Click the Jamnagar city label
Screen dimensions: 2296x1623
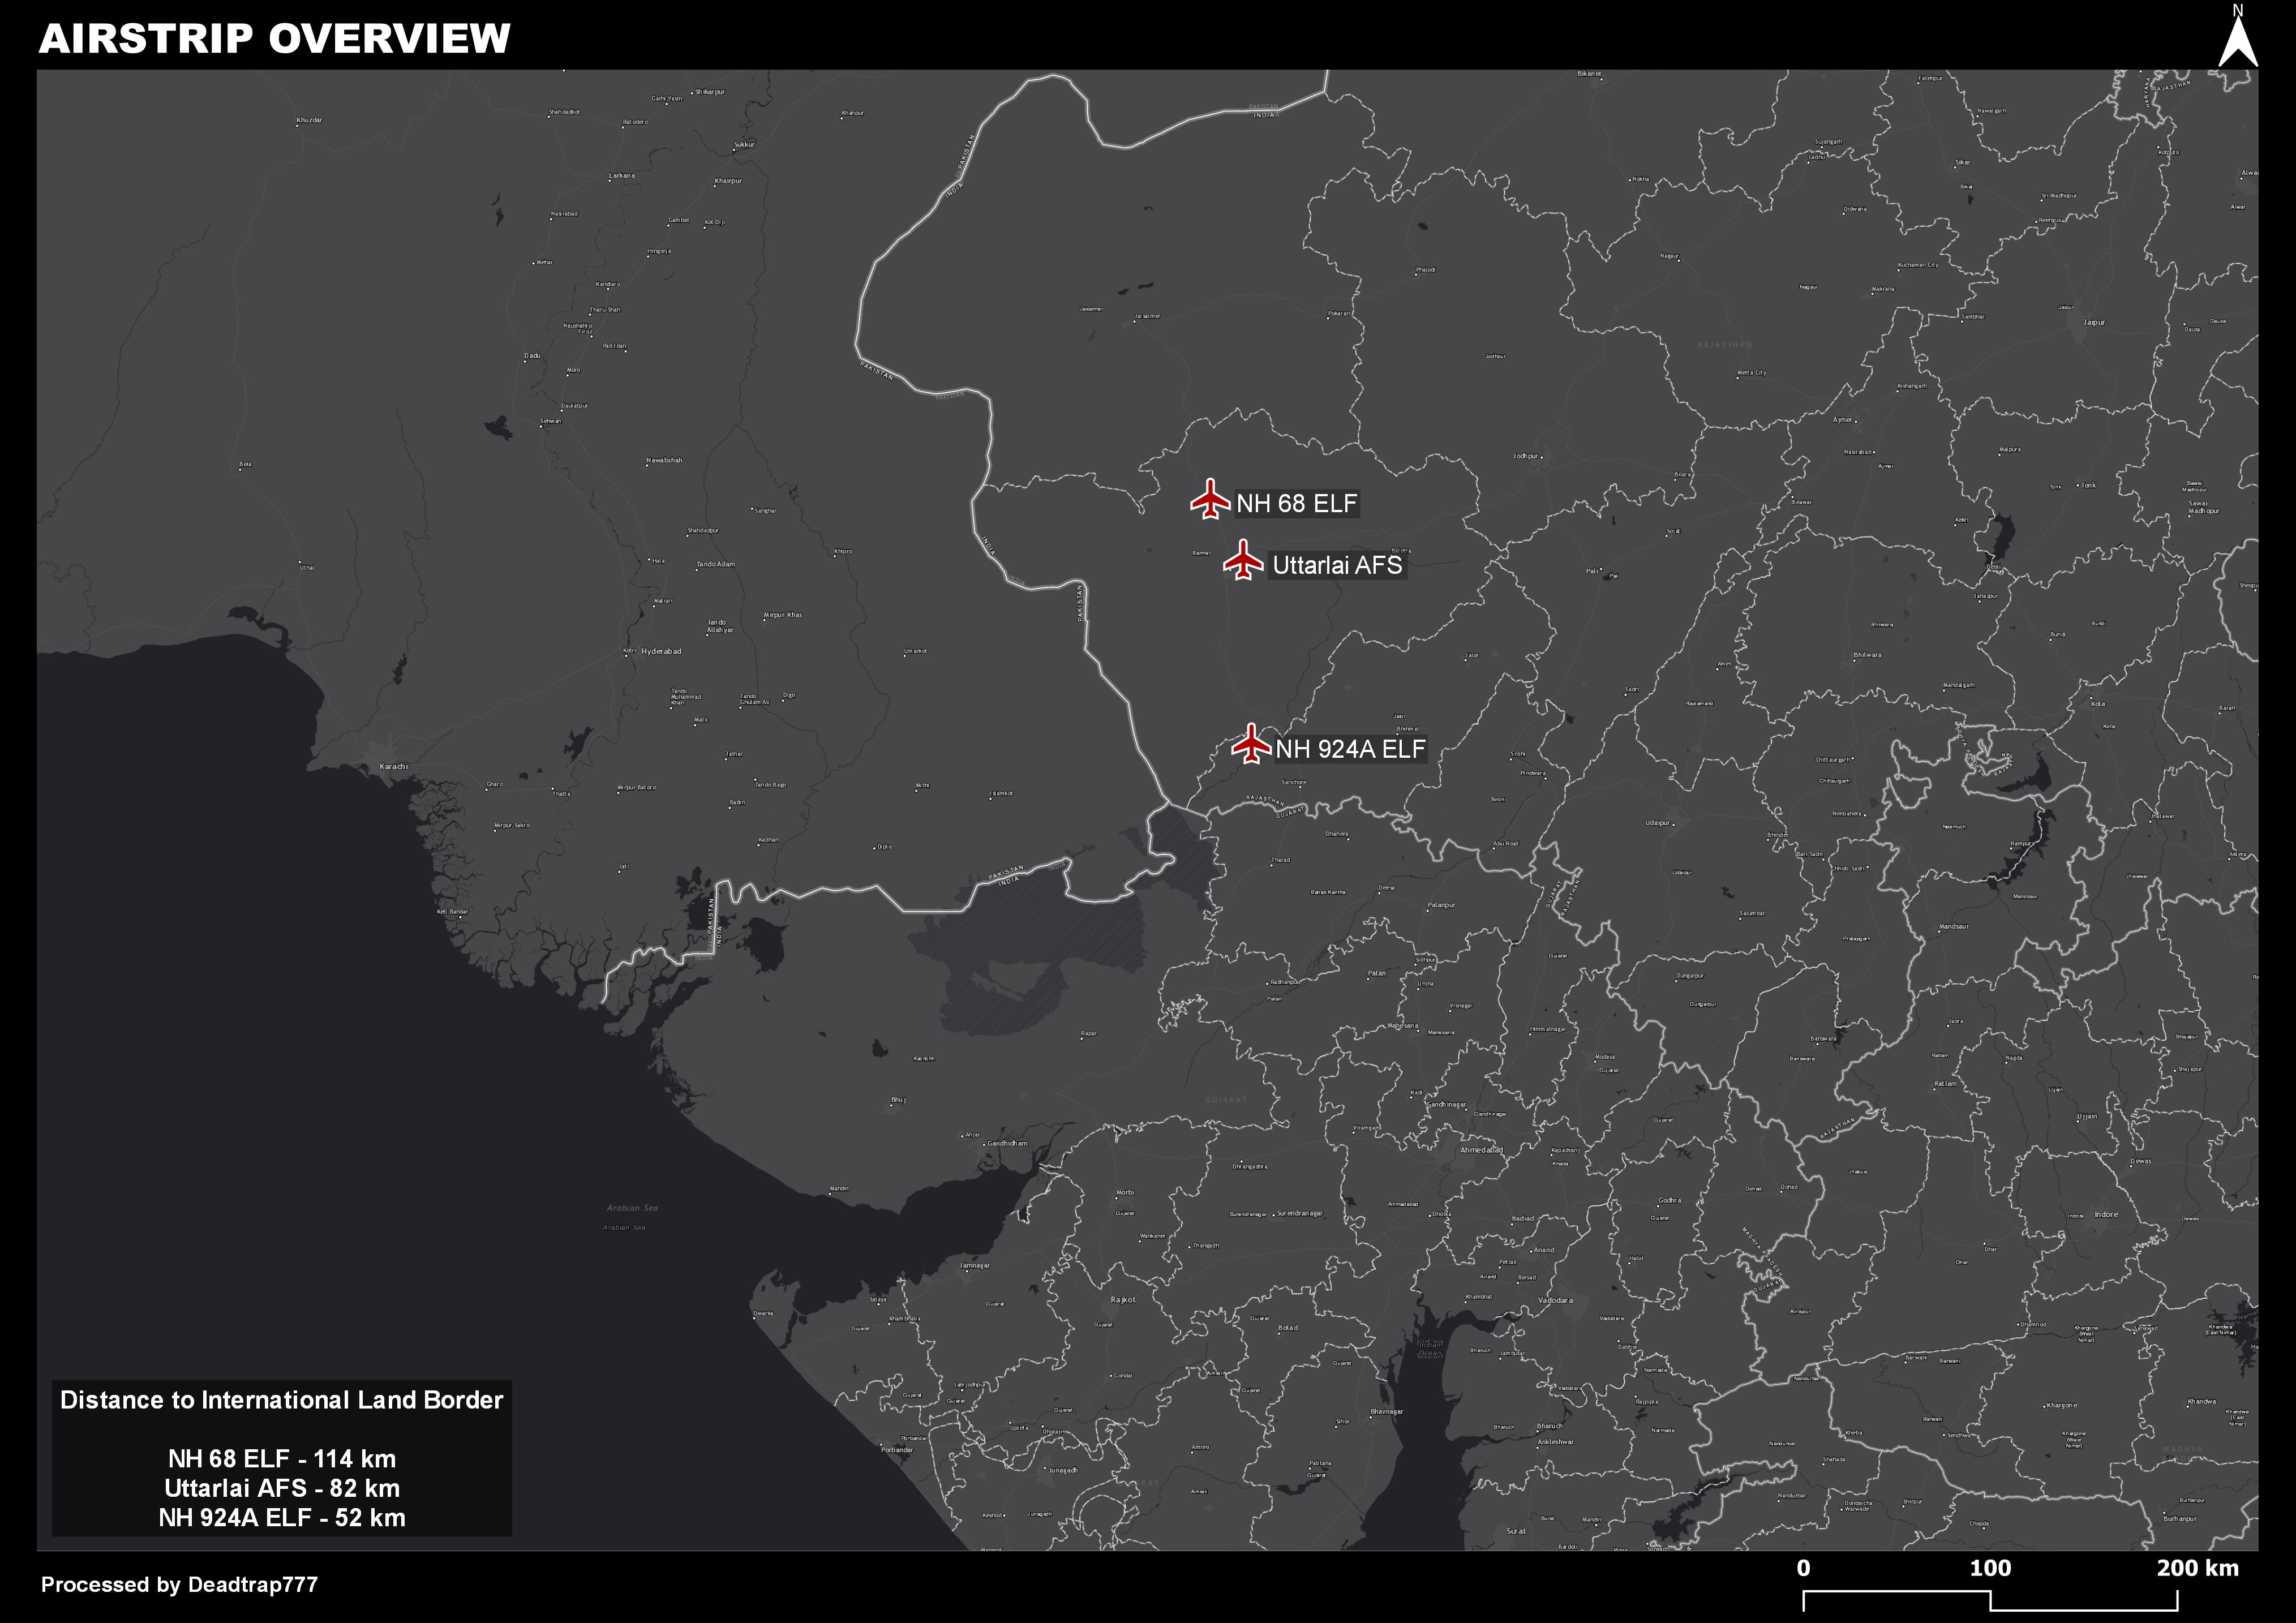tap(975, 1265)
